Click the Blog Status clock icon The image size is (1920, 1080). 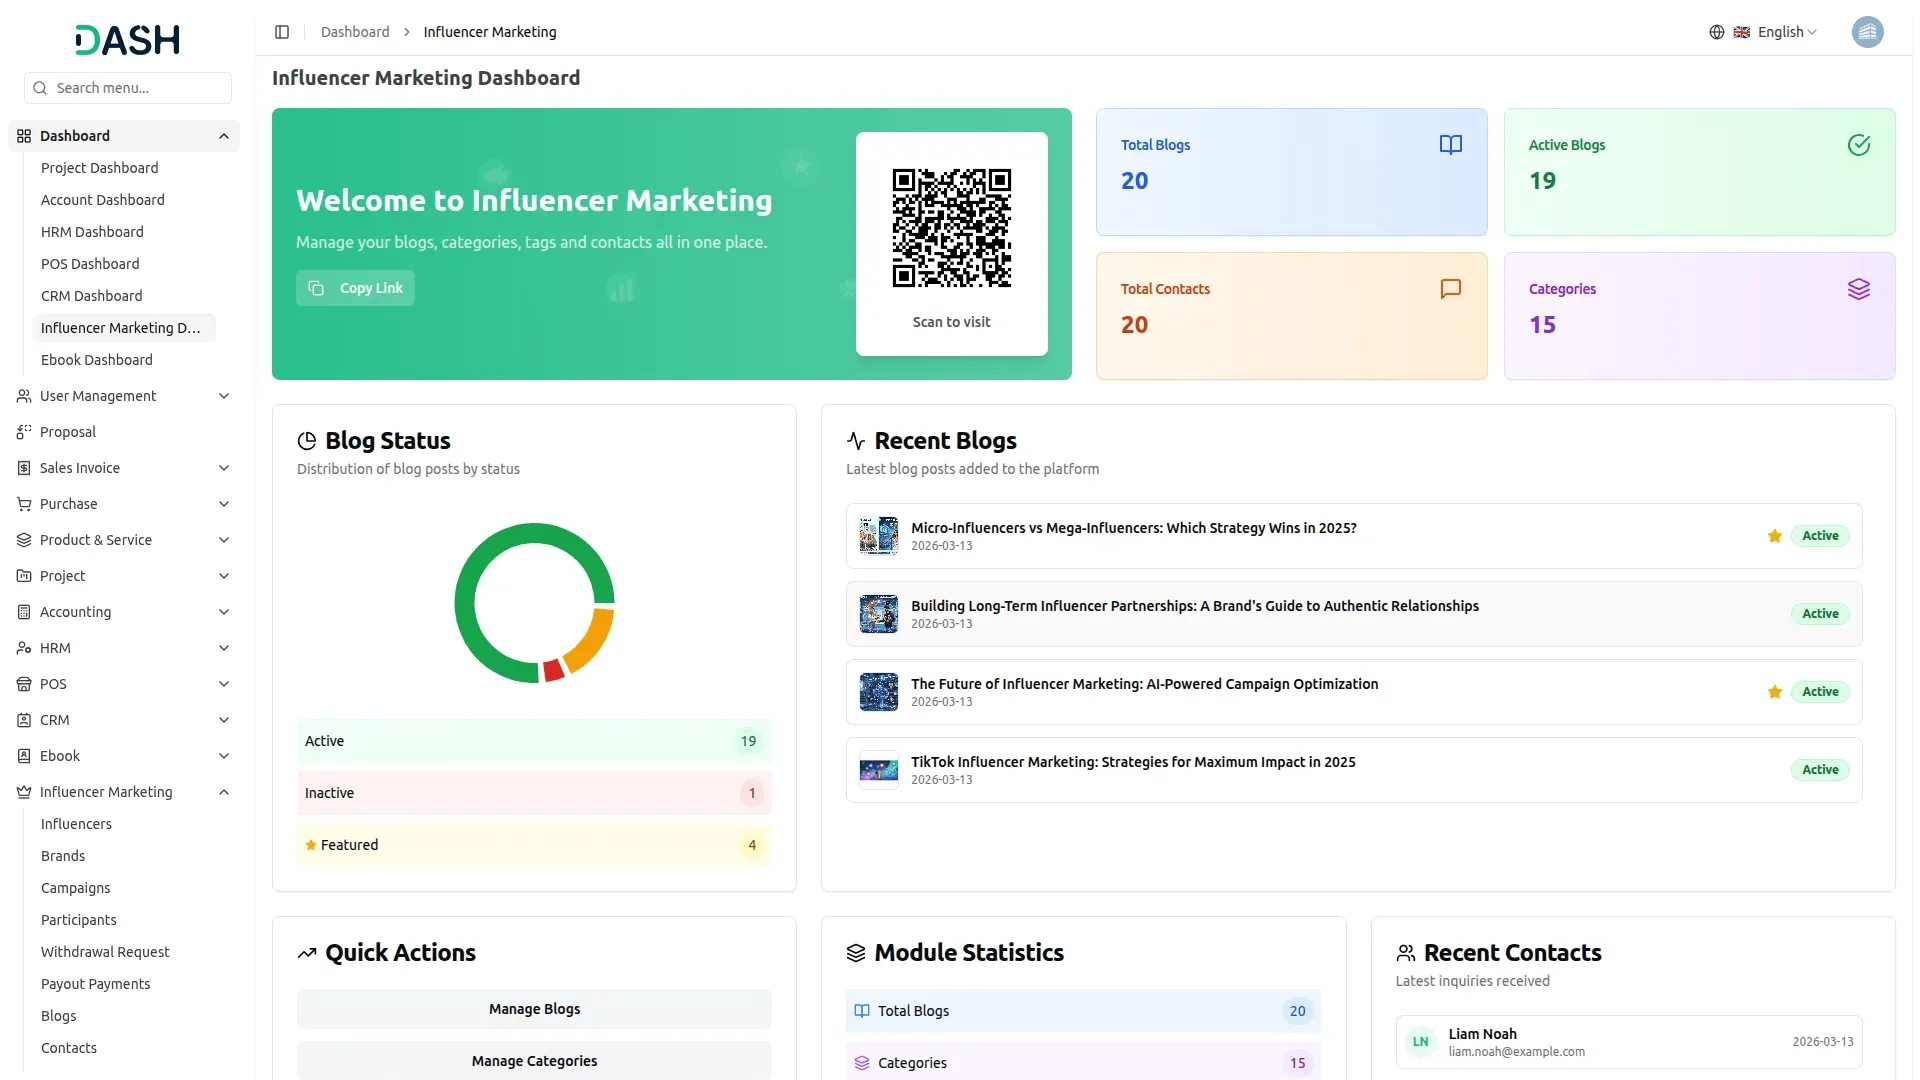tap(307, 440)
